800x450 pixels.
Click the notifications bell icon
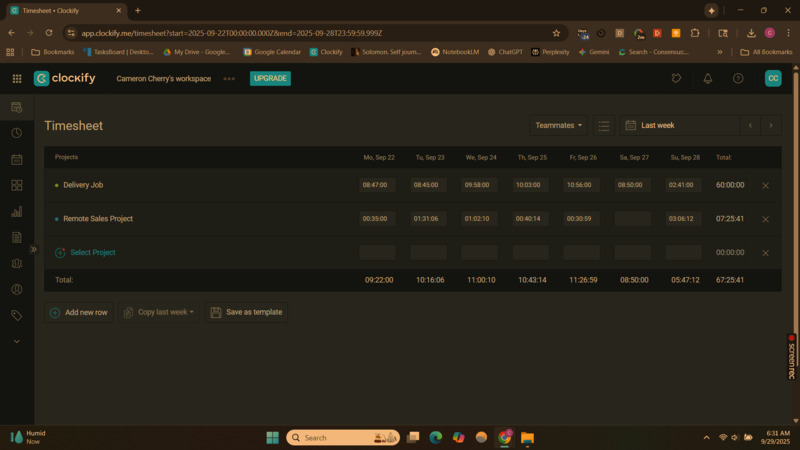tap(708, 78)
